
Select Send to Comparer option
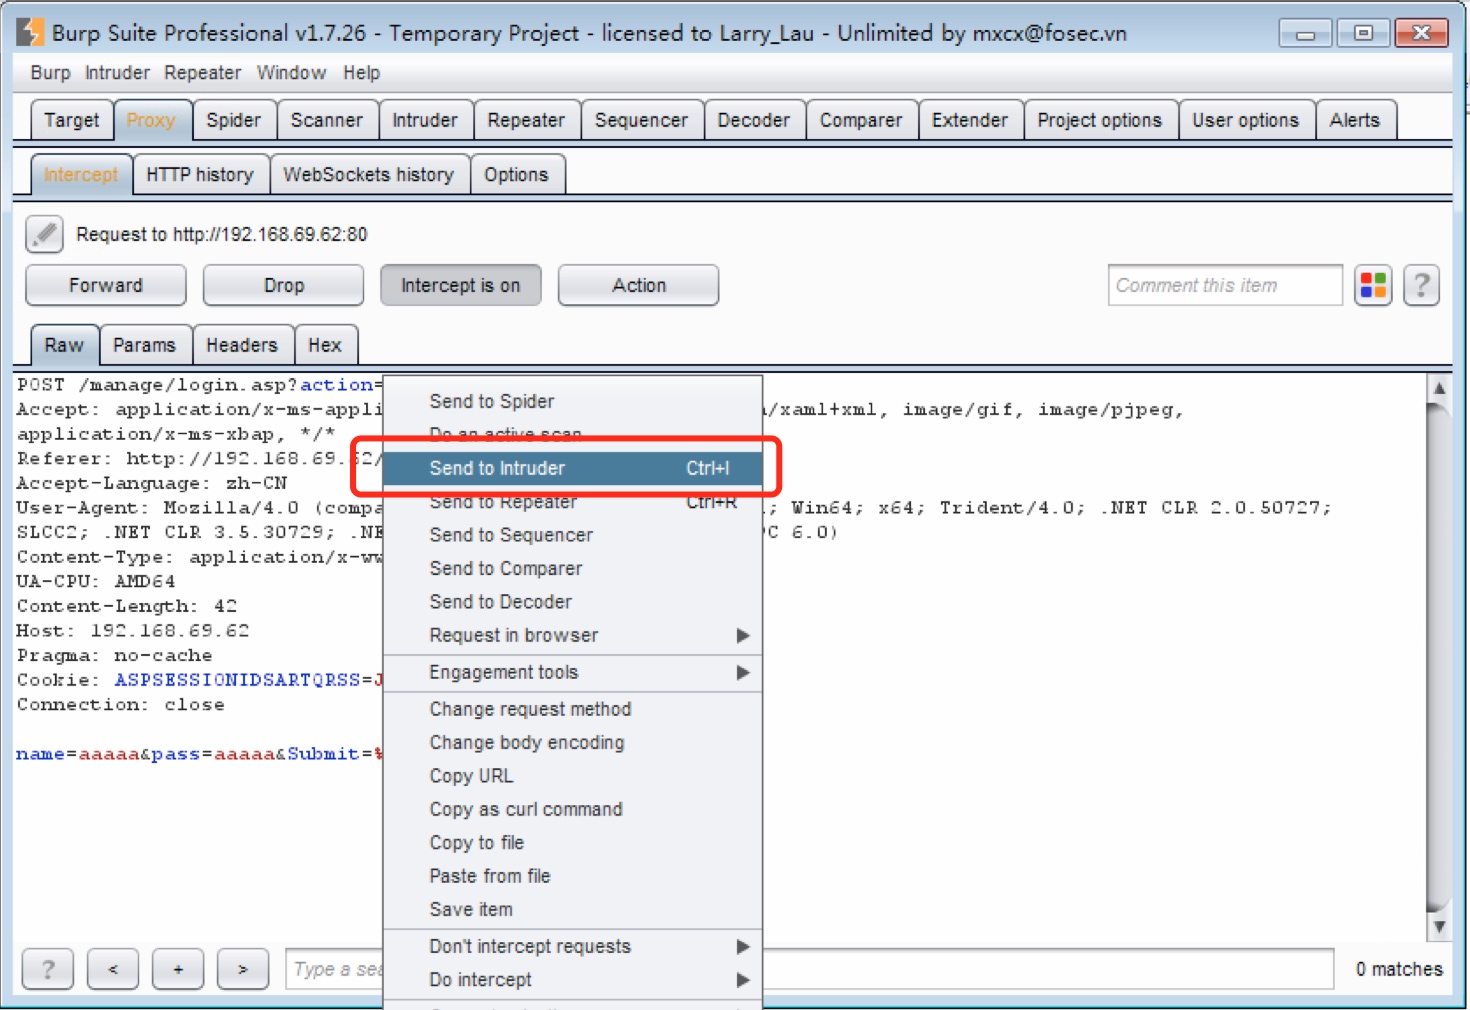pyautogui.click(x=573, y=568)
